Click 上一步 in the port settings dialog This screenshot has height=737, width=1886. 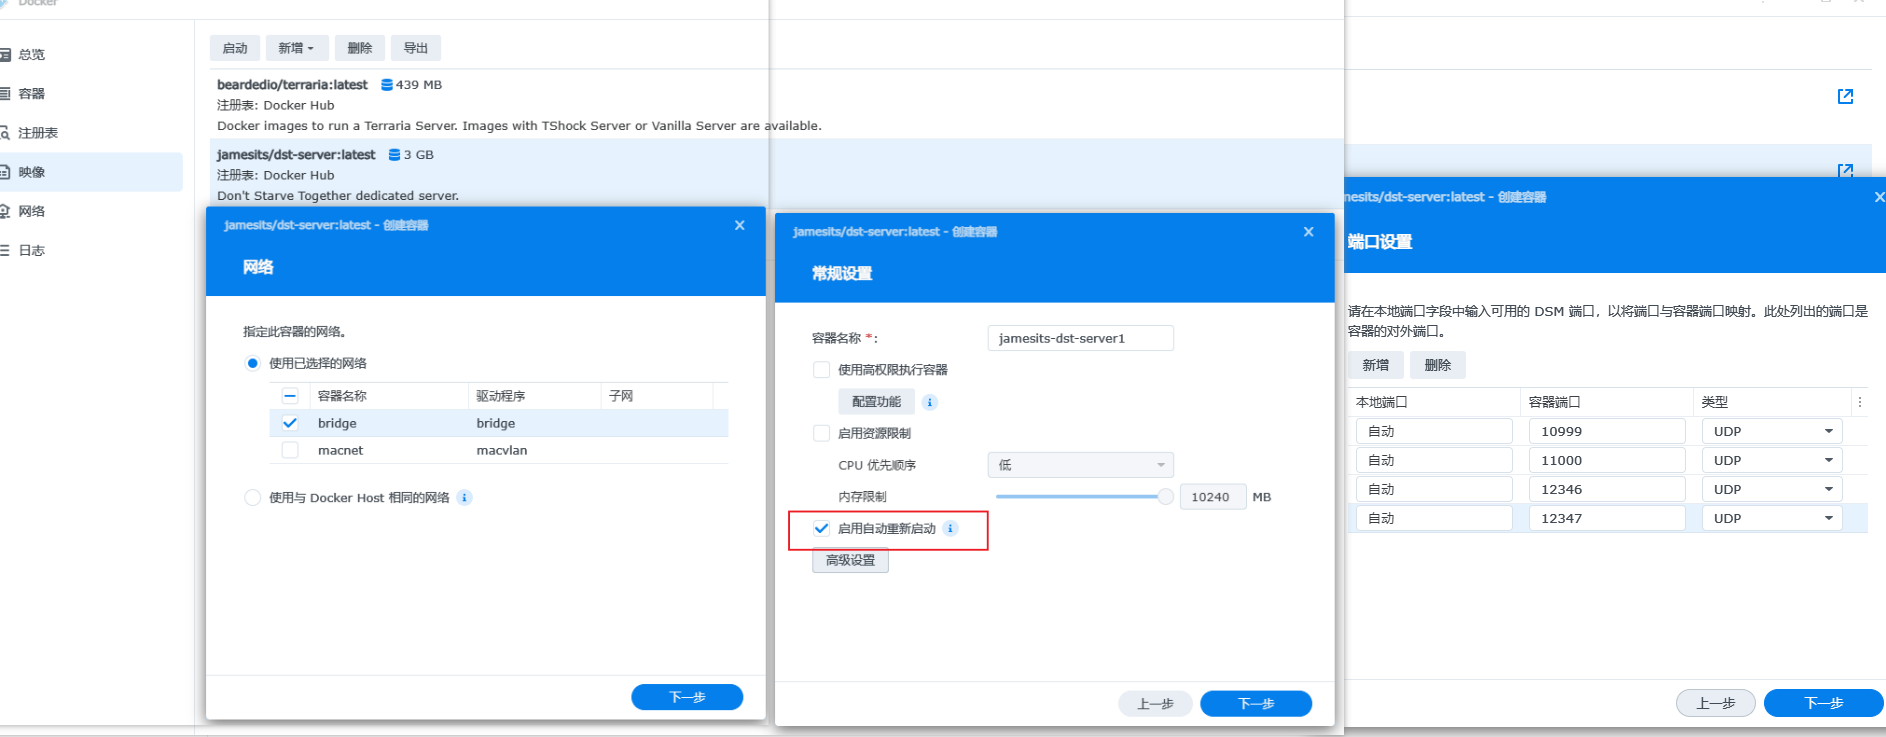coord(1716,703)
